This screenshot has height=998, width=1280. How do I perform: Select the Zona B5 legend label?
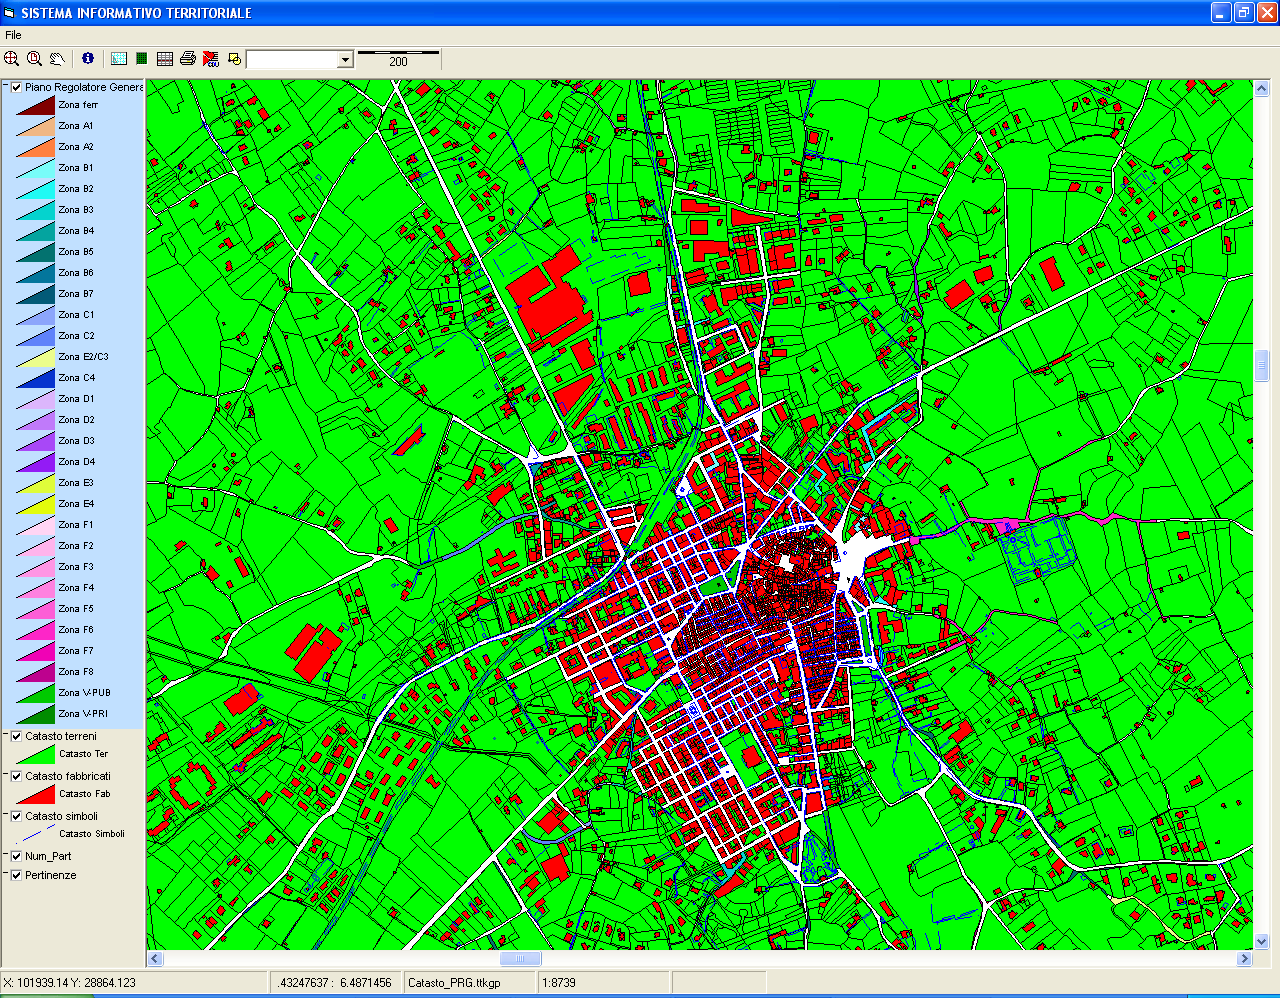(75, 252)
